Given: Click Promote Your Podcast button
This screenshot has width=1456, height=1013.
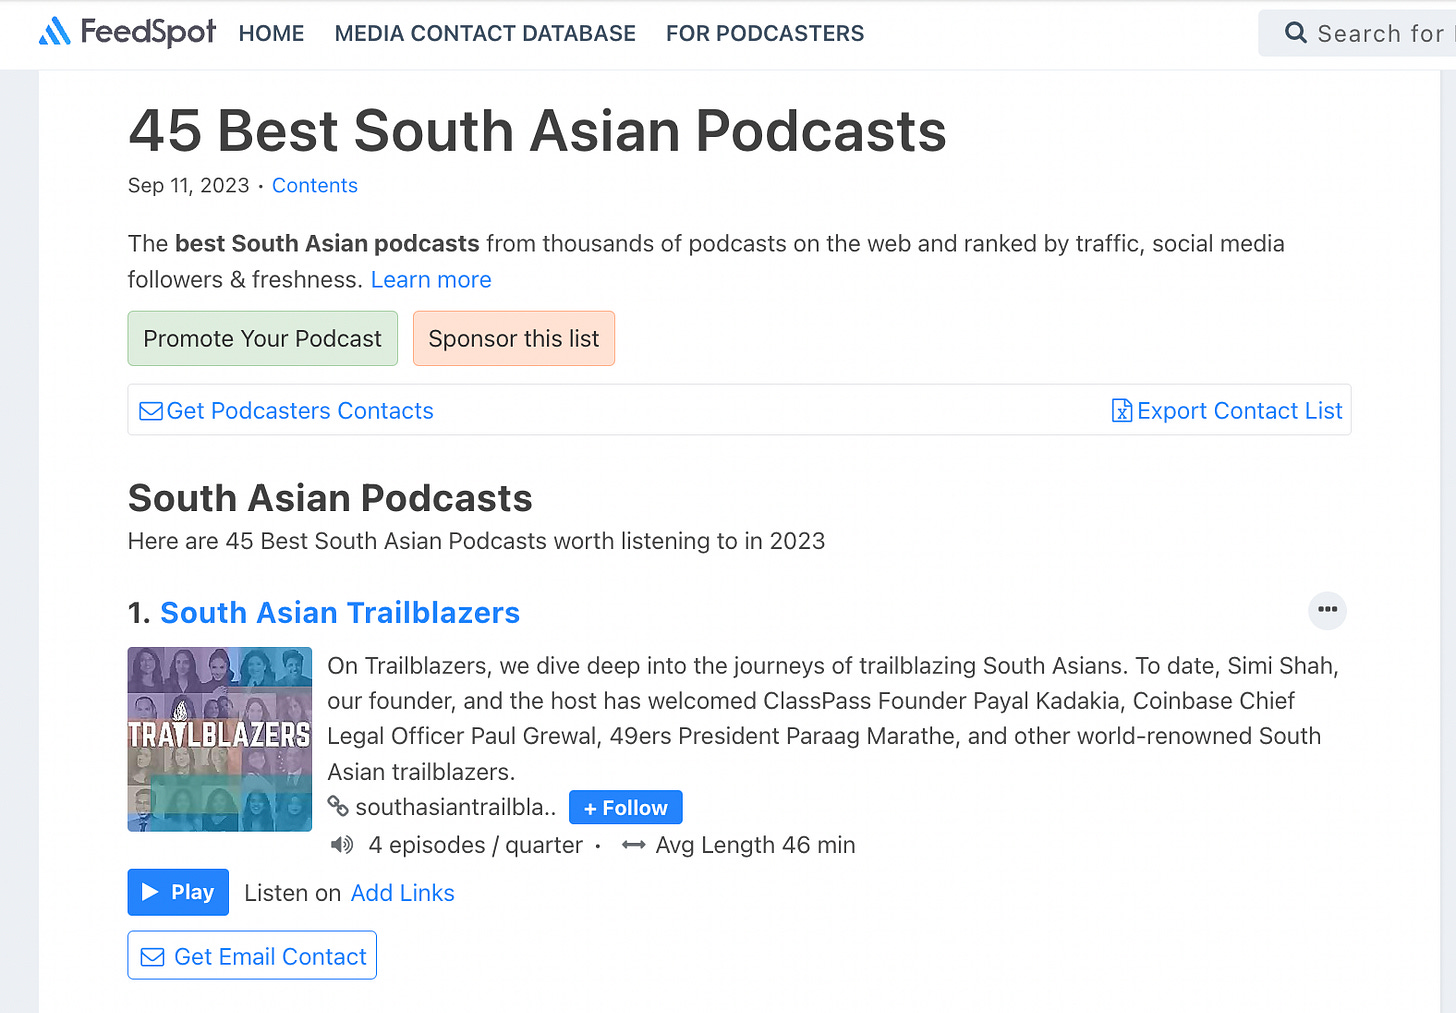Looking at the screenshot, I should [x=263, y=338].
